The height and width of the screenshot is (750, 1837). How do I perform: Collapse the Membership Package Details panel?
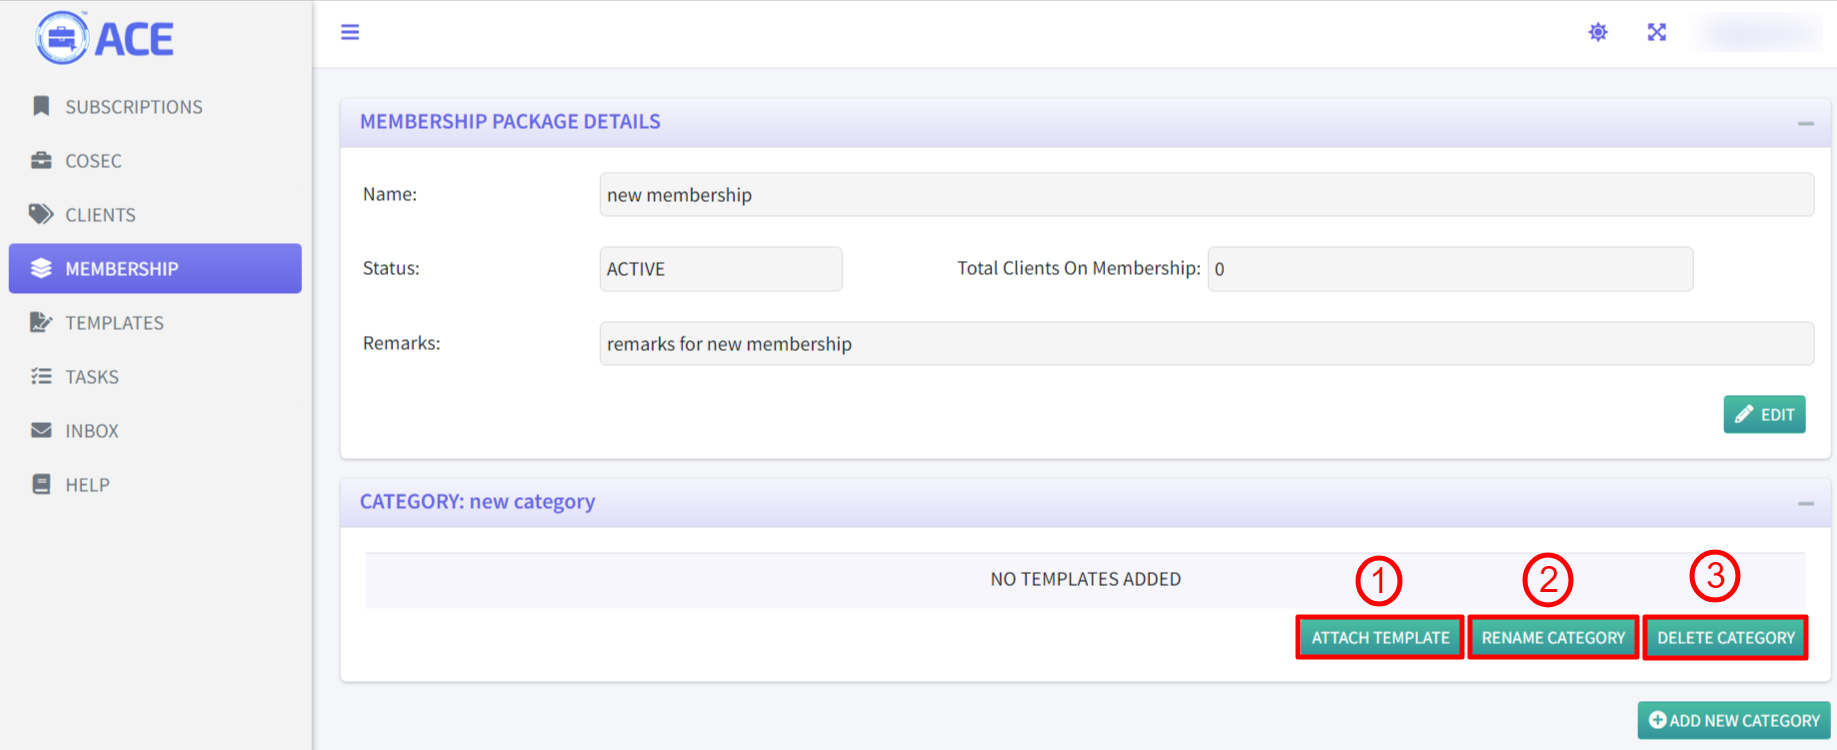coord(1806,123)
